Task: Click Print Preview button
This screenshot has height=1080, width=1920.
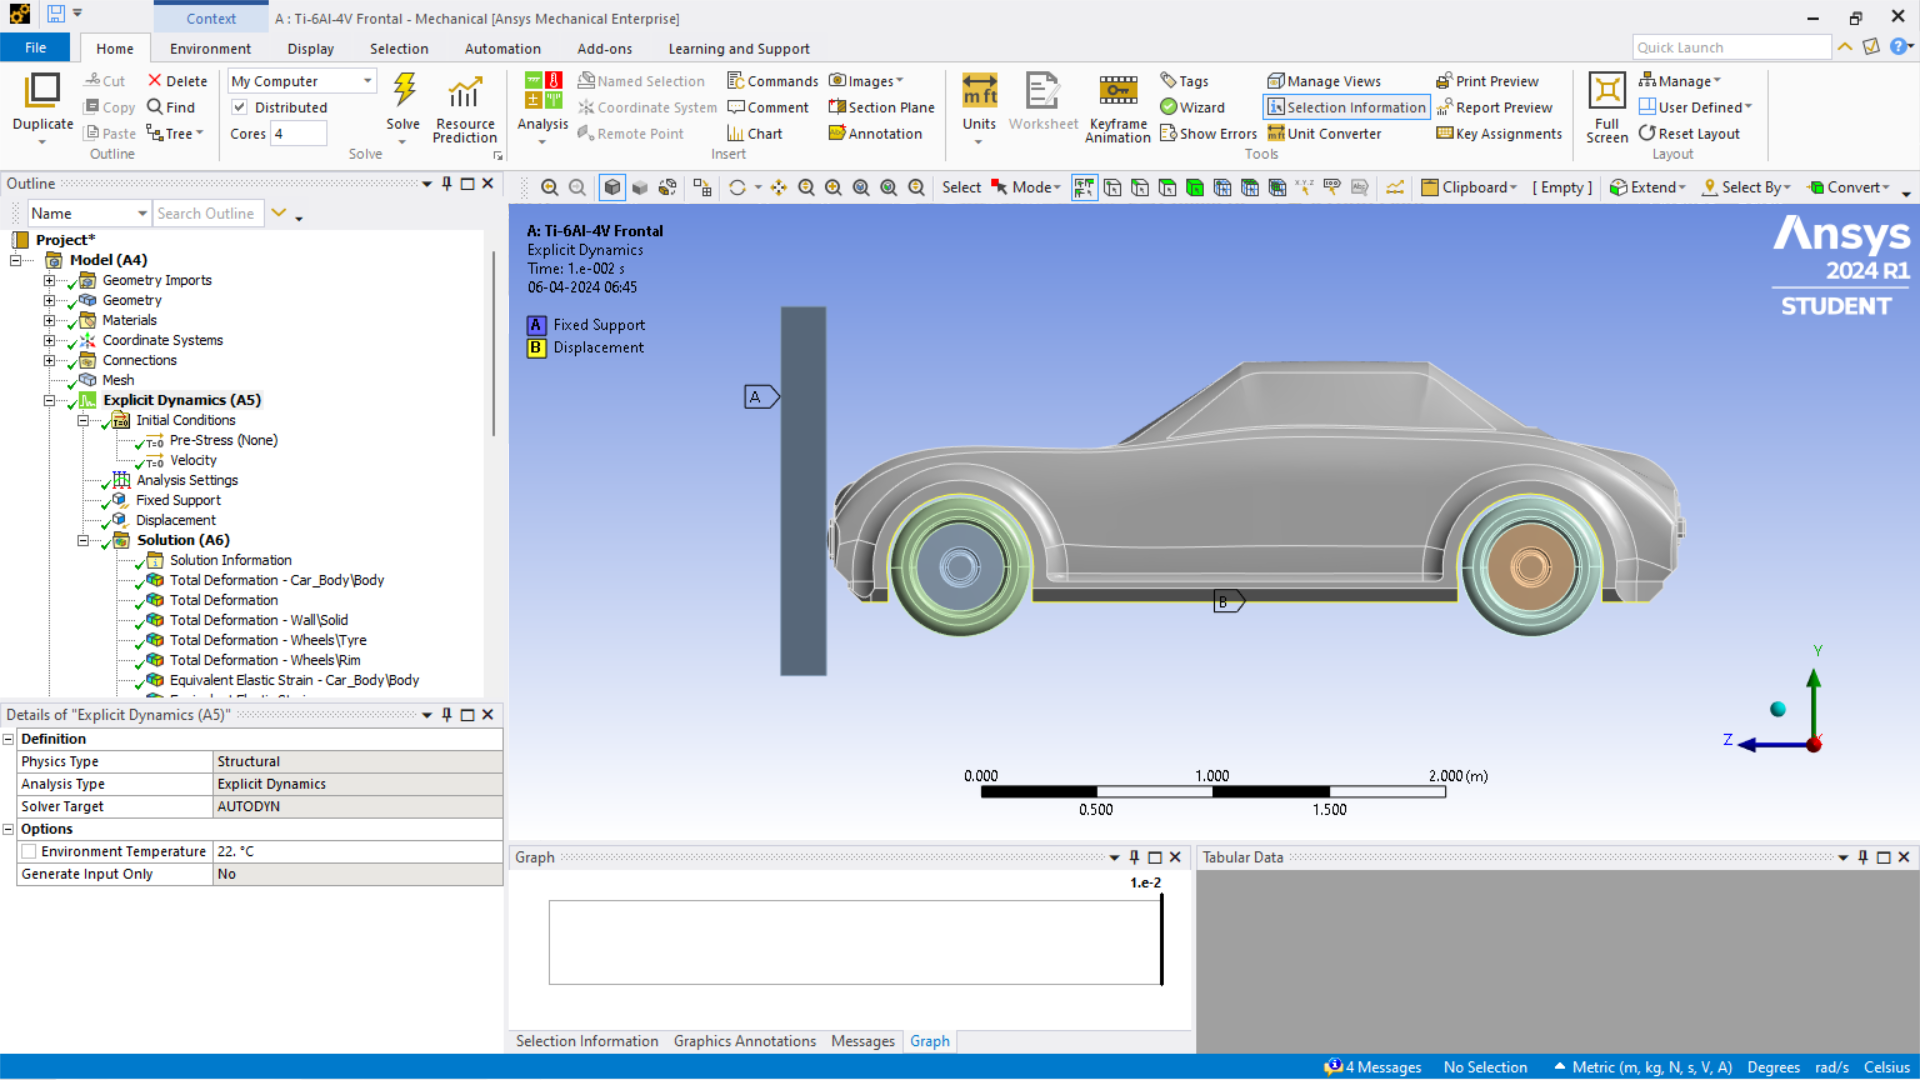Action: (1487, 81)
